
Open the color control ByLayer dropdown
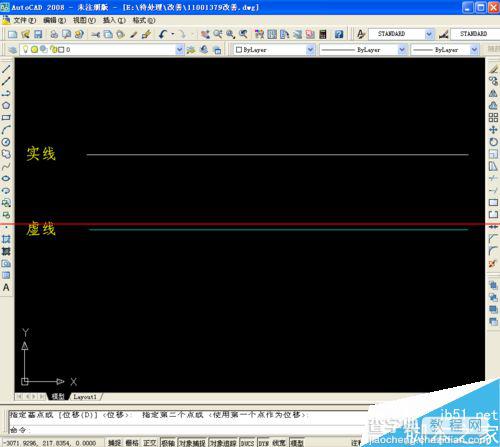pos(274,50)
